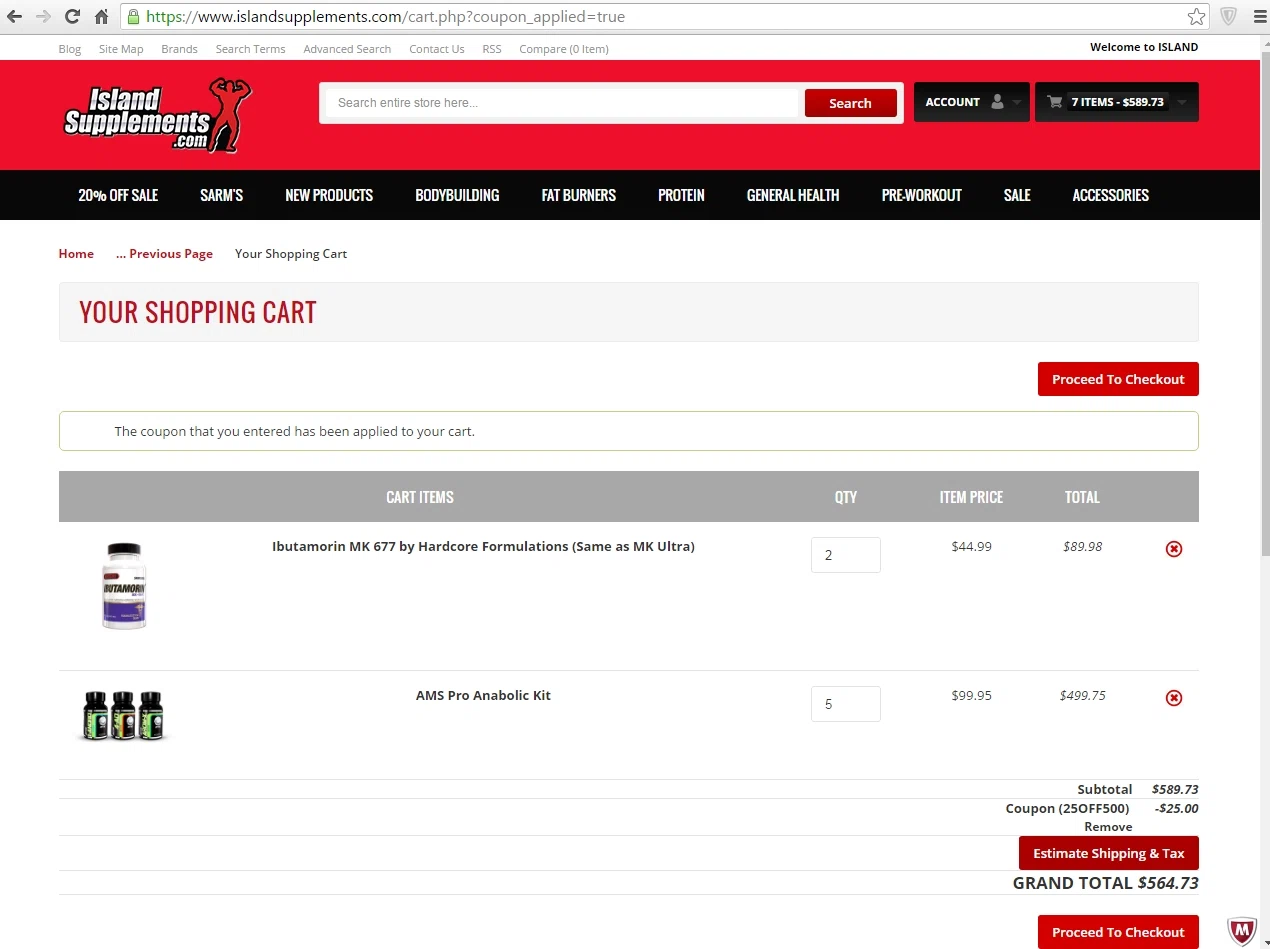
Task: Remove the 25OFF500 coupon
Action: (x=1108, y=827)
